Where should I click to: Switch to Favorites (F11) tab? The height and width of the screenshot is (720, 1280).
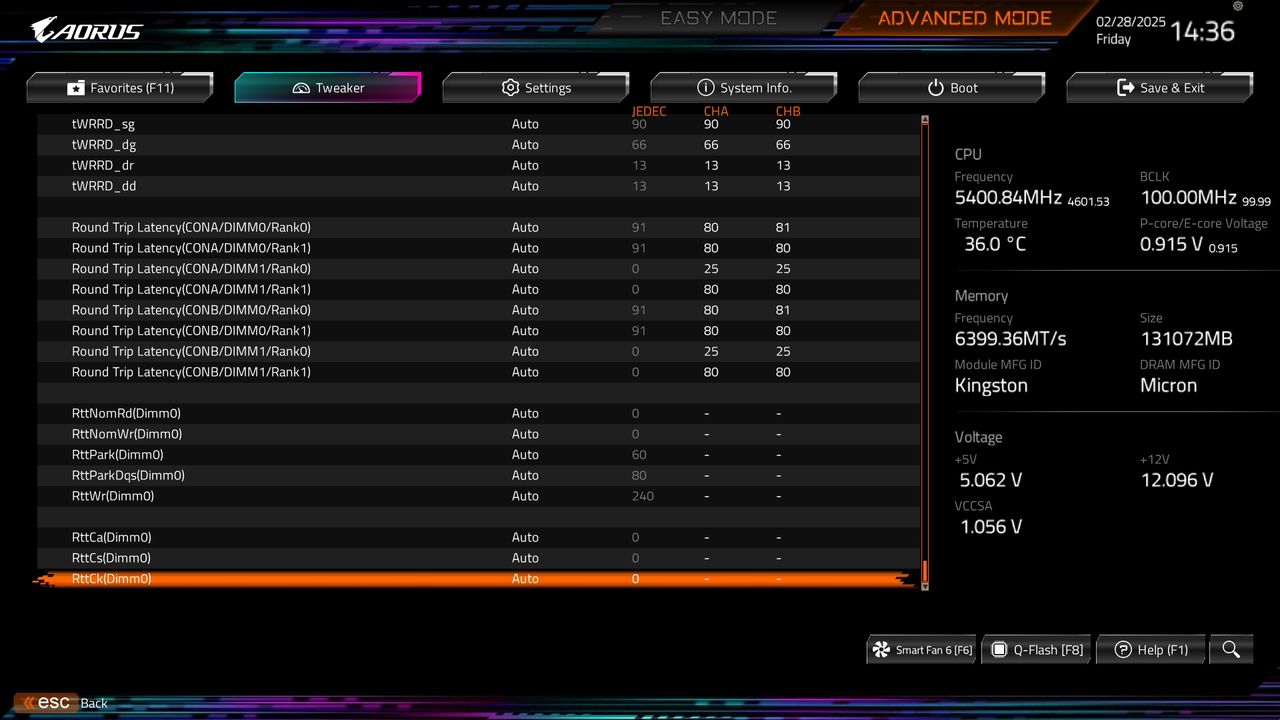(x=120, y=88)
